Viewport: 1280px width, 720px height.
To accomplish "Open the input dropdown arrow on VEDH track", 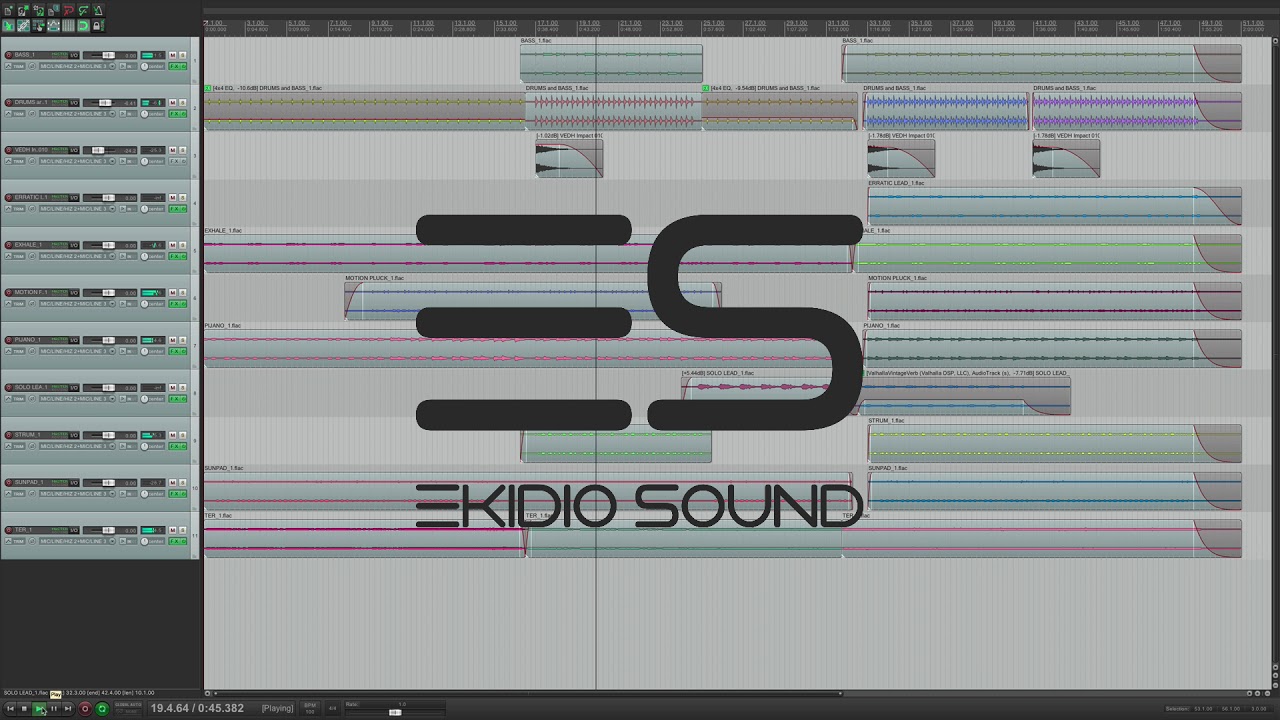I will tap(112, 161).
